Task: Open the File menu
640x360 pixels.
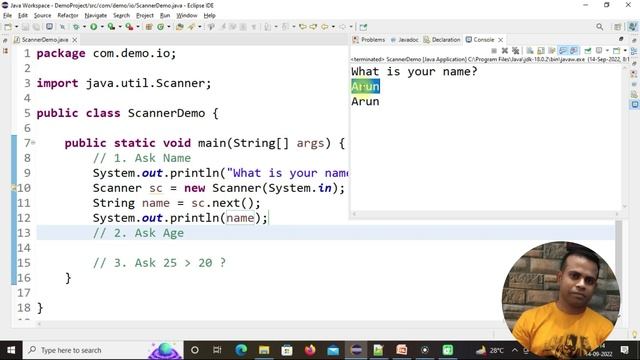Action: pos(7,16)
